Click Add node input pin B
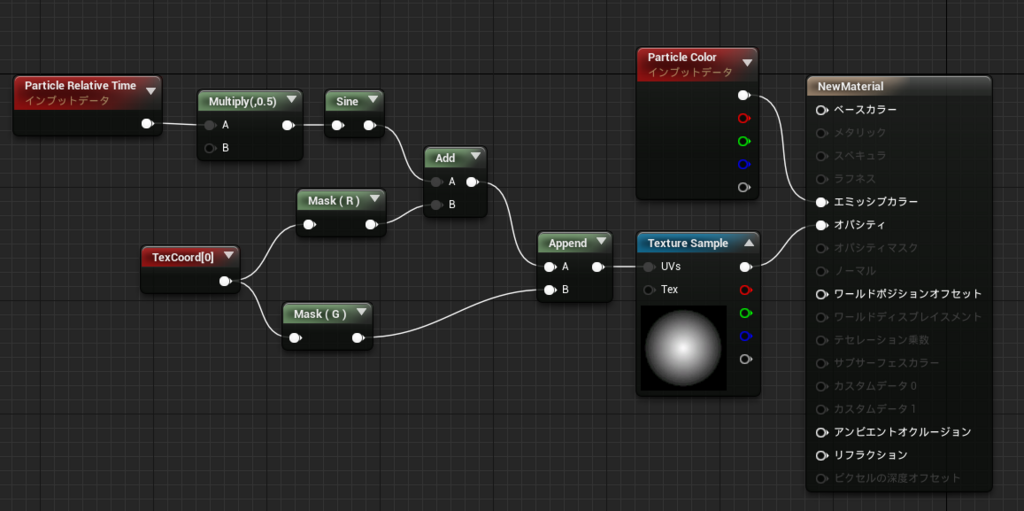Screen dimensions: 1024x511 [x=436, y=205]
